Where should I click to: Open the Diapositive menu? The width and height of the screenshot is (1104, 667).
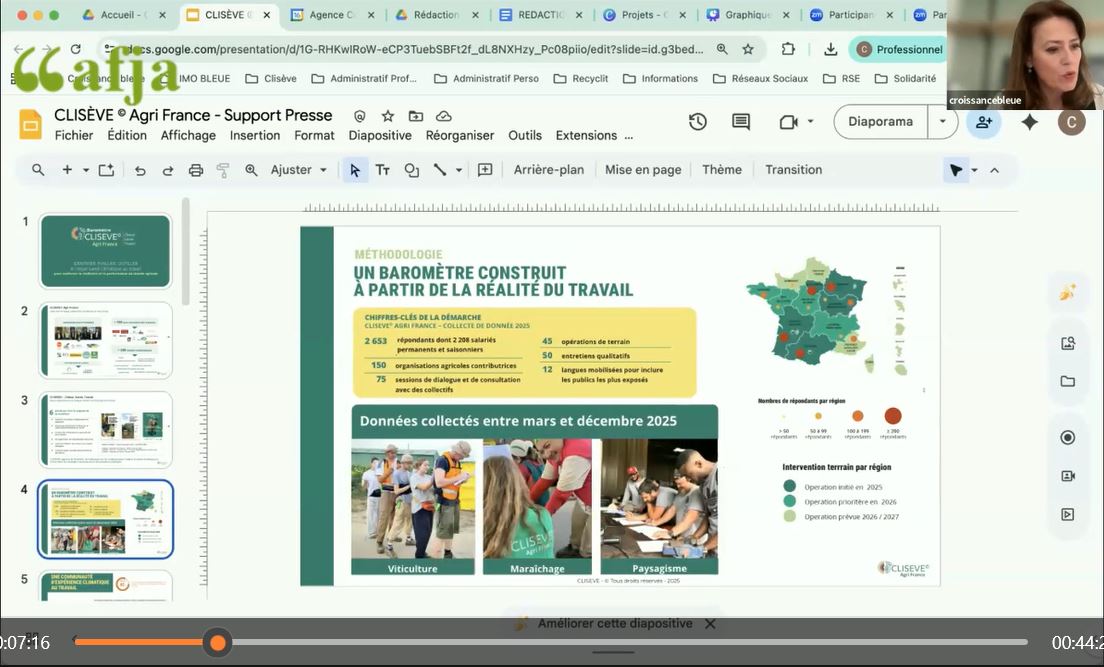point(380,135)
